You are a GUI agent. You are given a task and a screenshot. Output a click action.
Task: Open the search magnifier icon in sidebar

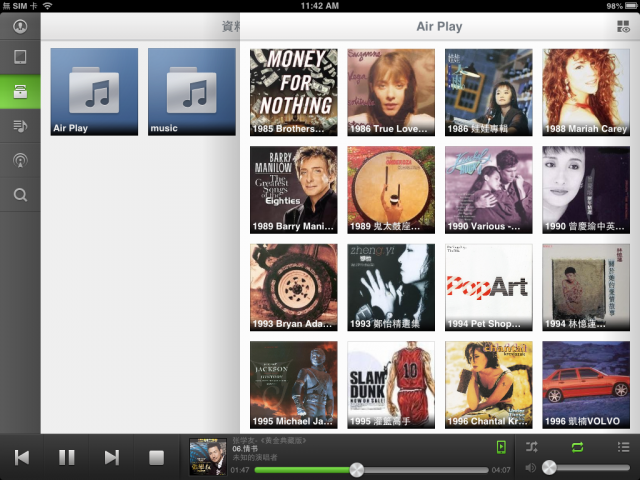tap(20, 195)
